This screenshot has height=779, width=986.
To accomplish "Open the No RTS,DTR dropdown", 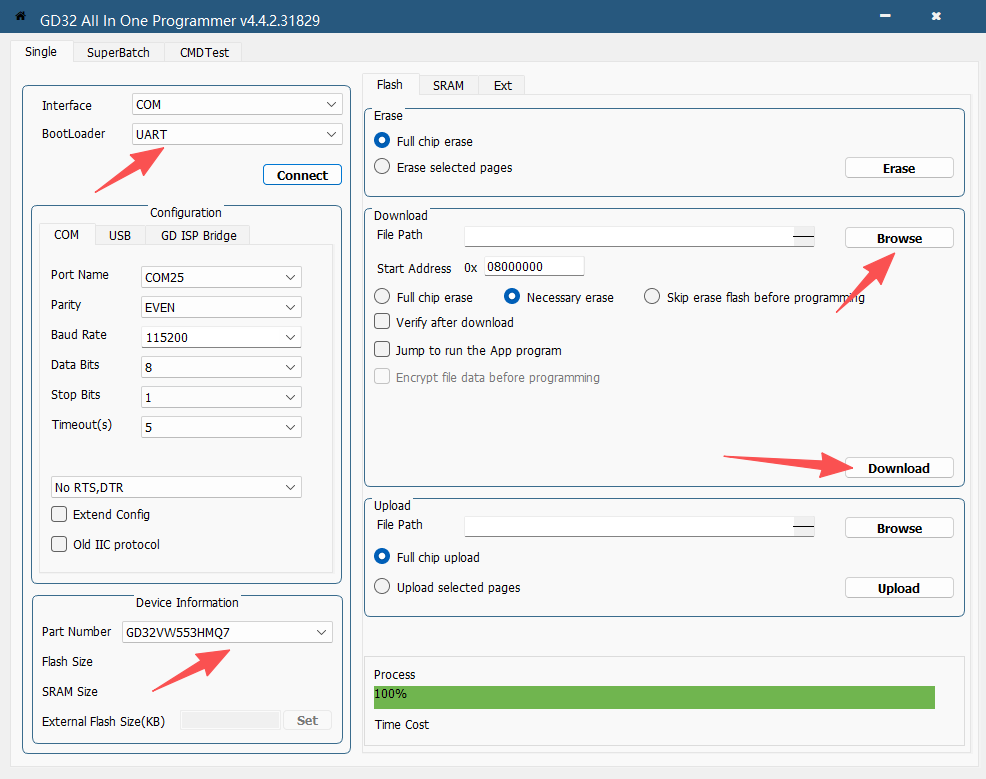I will [176, 487].
